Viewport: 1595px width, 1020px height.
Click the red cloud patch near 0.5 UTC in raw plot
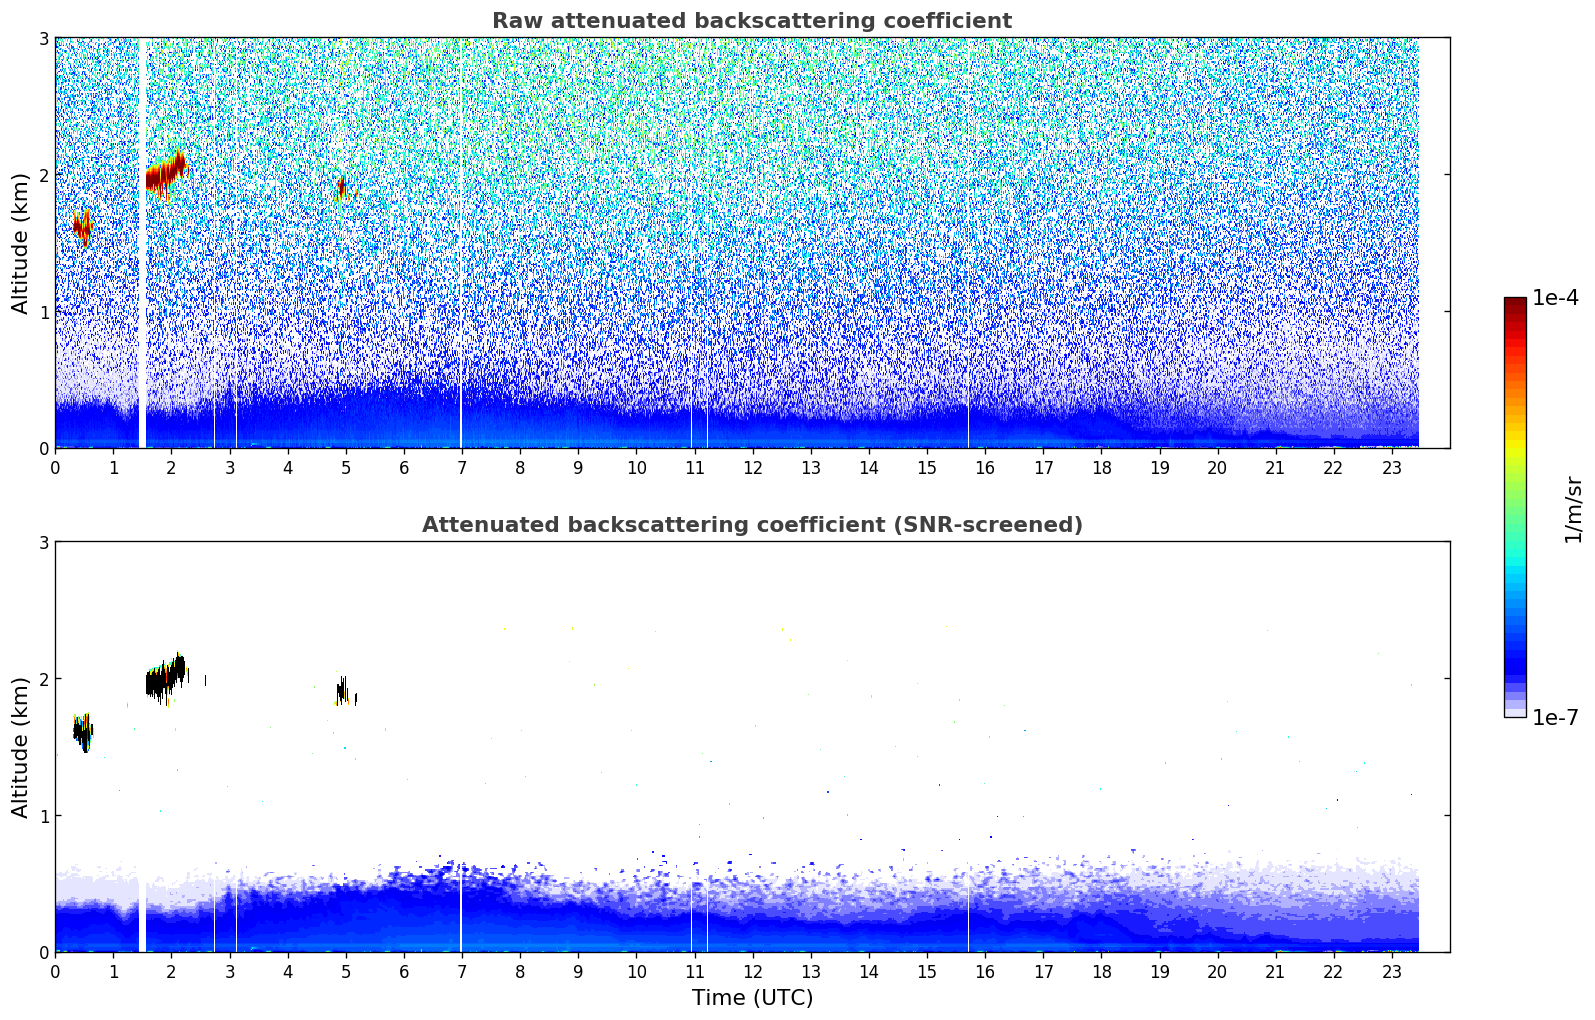coord(82,228)
